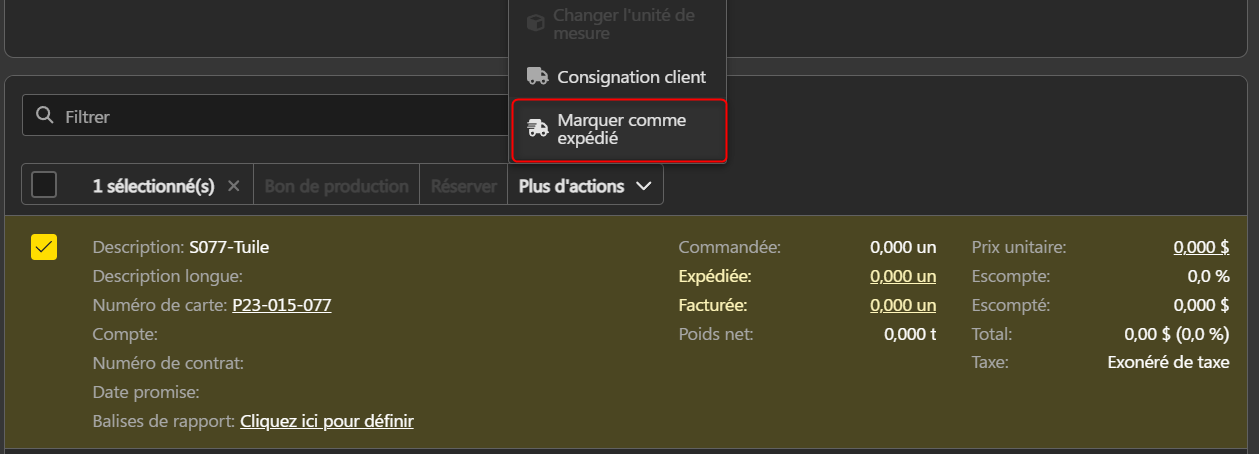
Task: Choose Changer l'unité de mesure option
Action: [x=617, y=24]
